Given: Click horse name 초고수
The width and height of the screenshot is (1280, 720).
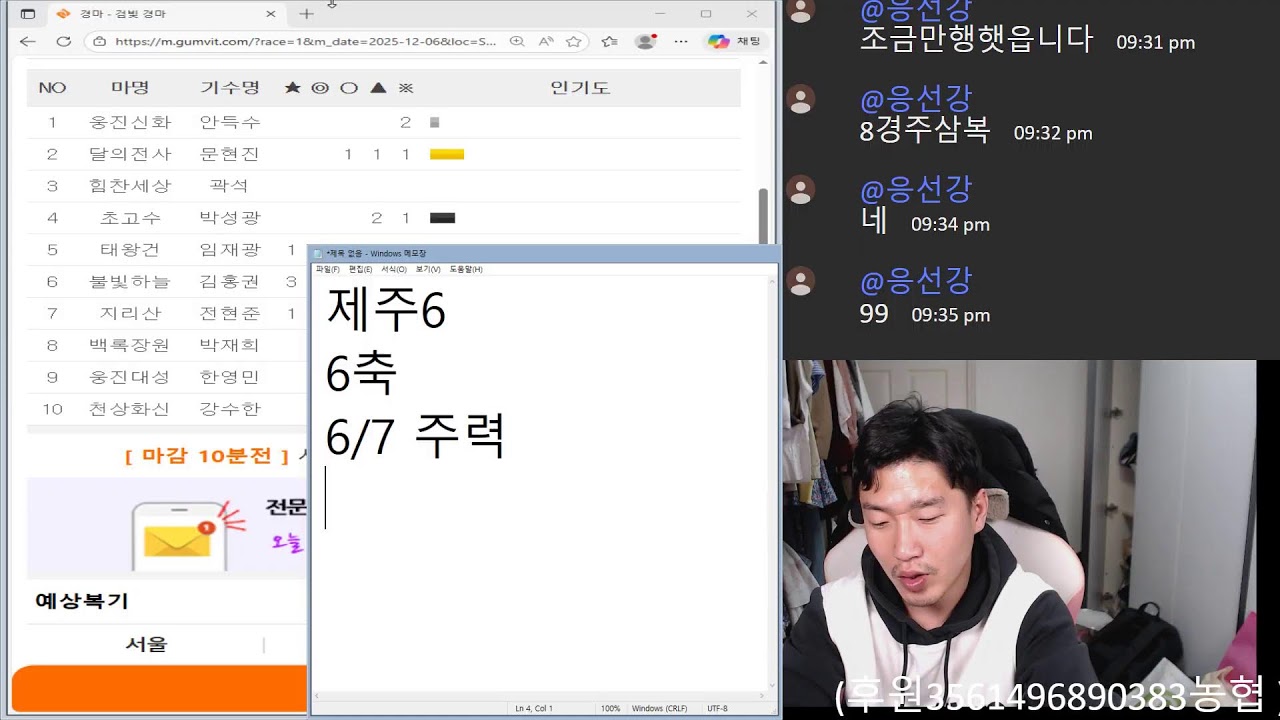Looking at the screenshot, I should pos(130,218).
